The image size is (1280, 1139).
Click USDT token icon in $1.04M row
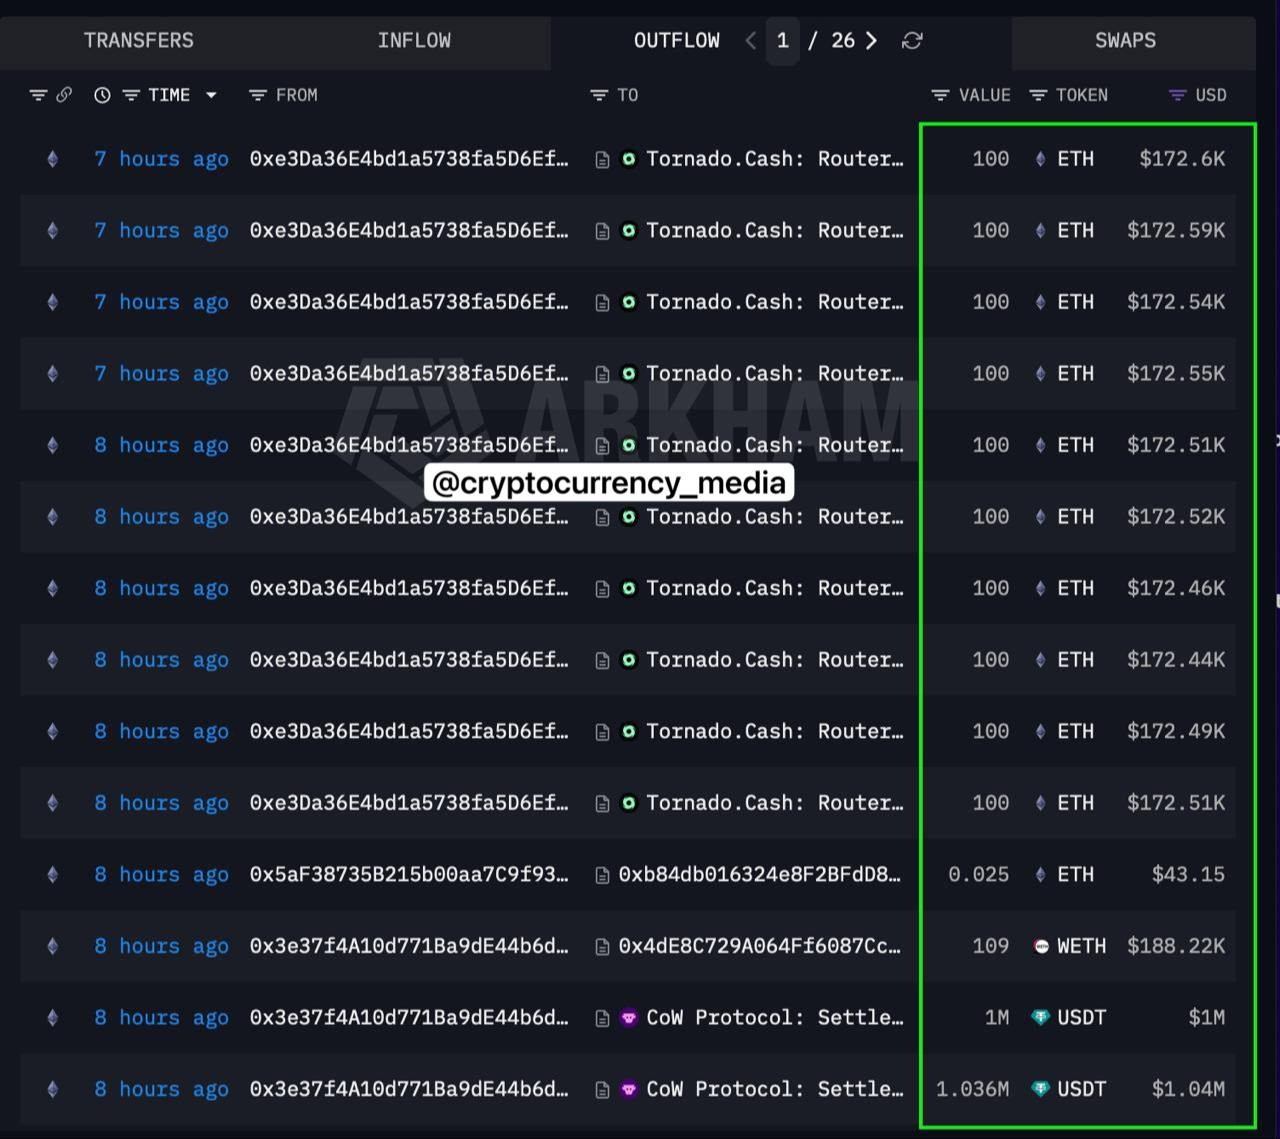pos(1041,1089)
